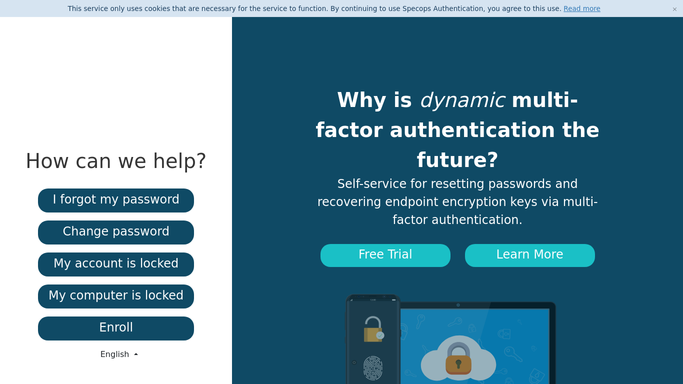Click the open padlock icon on phone
The height and width of the screenshot is (384, 683).
(x=373, y=329)
